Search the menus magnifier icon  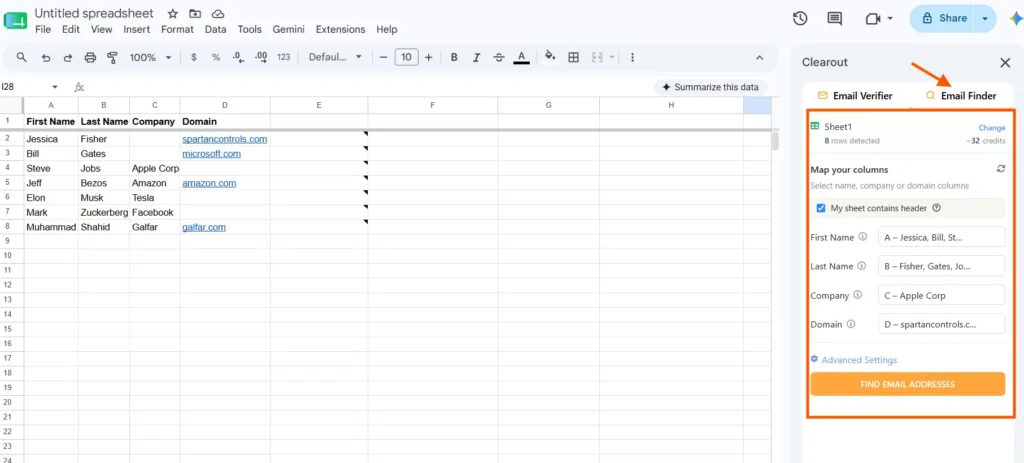pos(22,57)
